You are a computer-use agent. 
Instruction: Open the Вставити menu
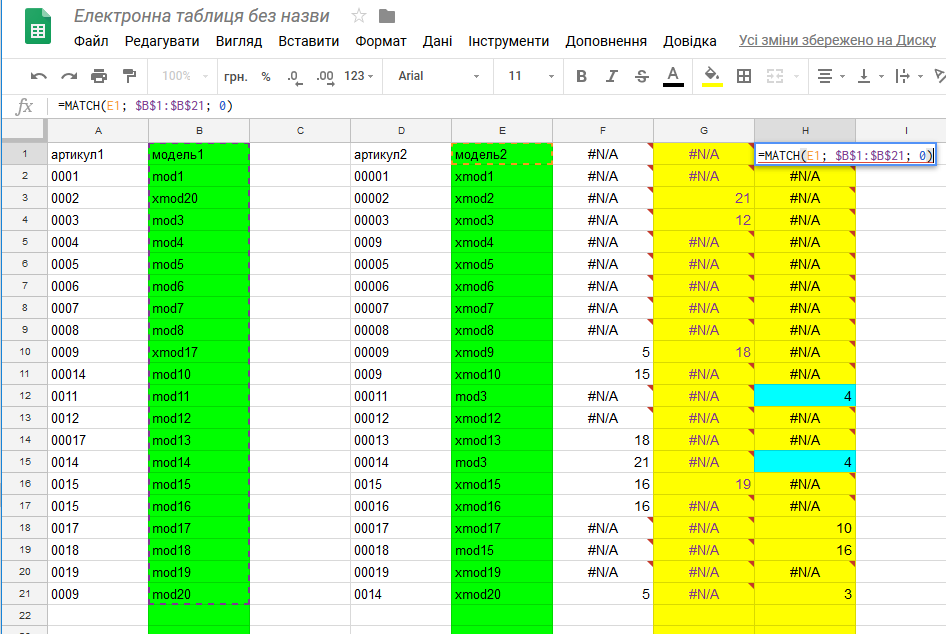coord(308,41)
